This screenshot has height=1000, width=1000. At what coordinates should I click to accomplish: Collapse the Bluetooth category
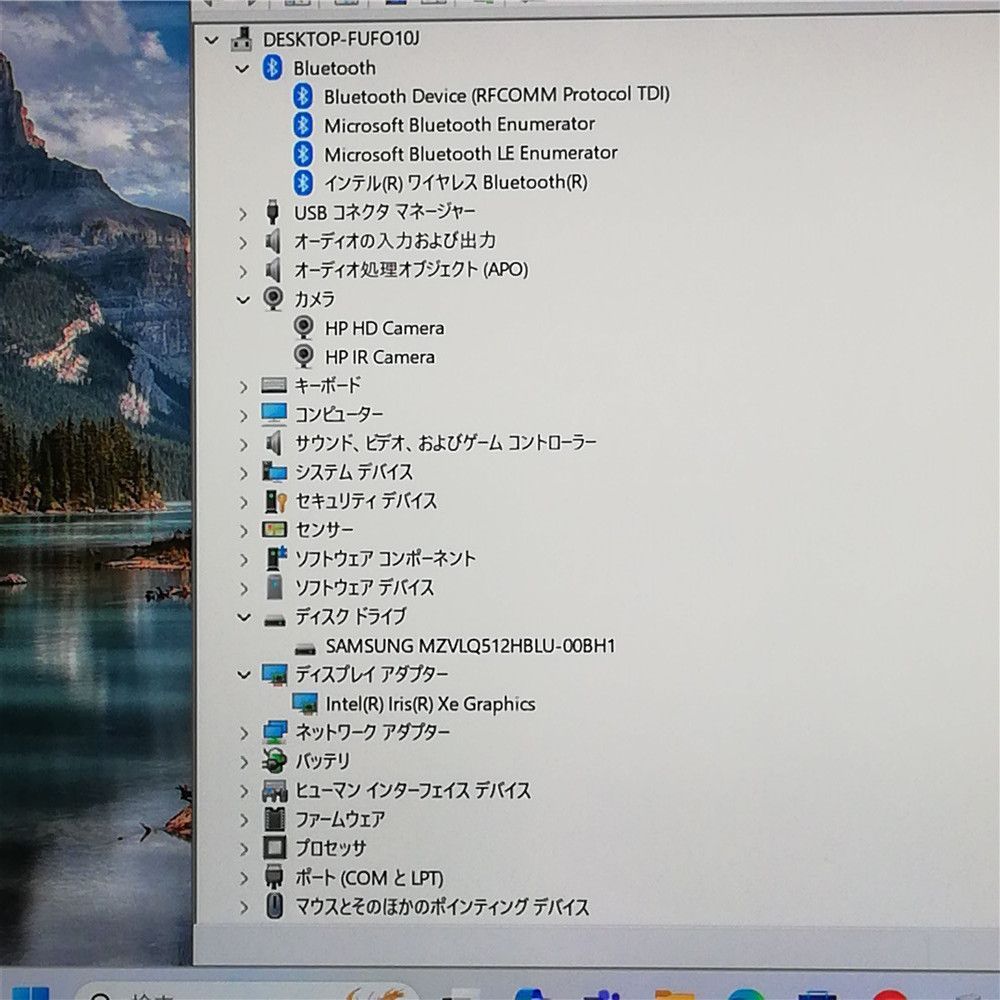pos(243,69)
